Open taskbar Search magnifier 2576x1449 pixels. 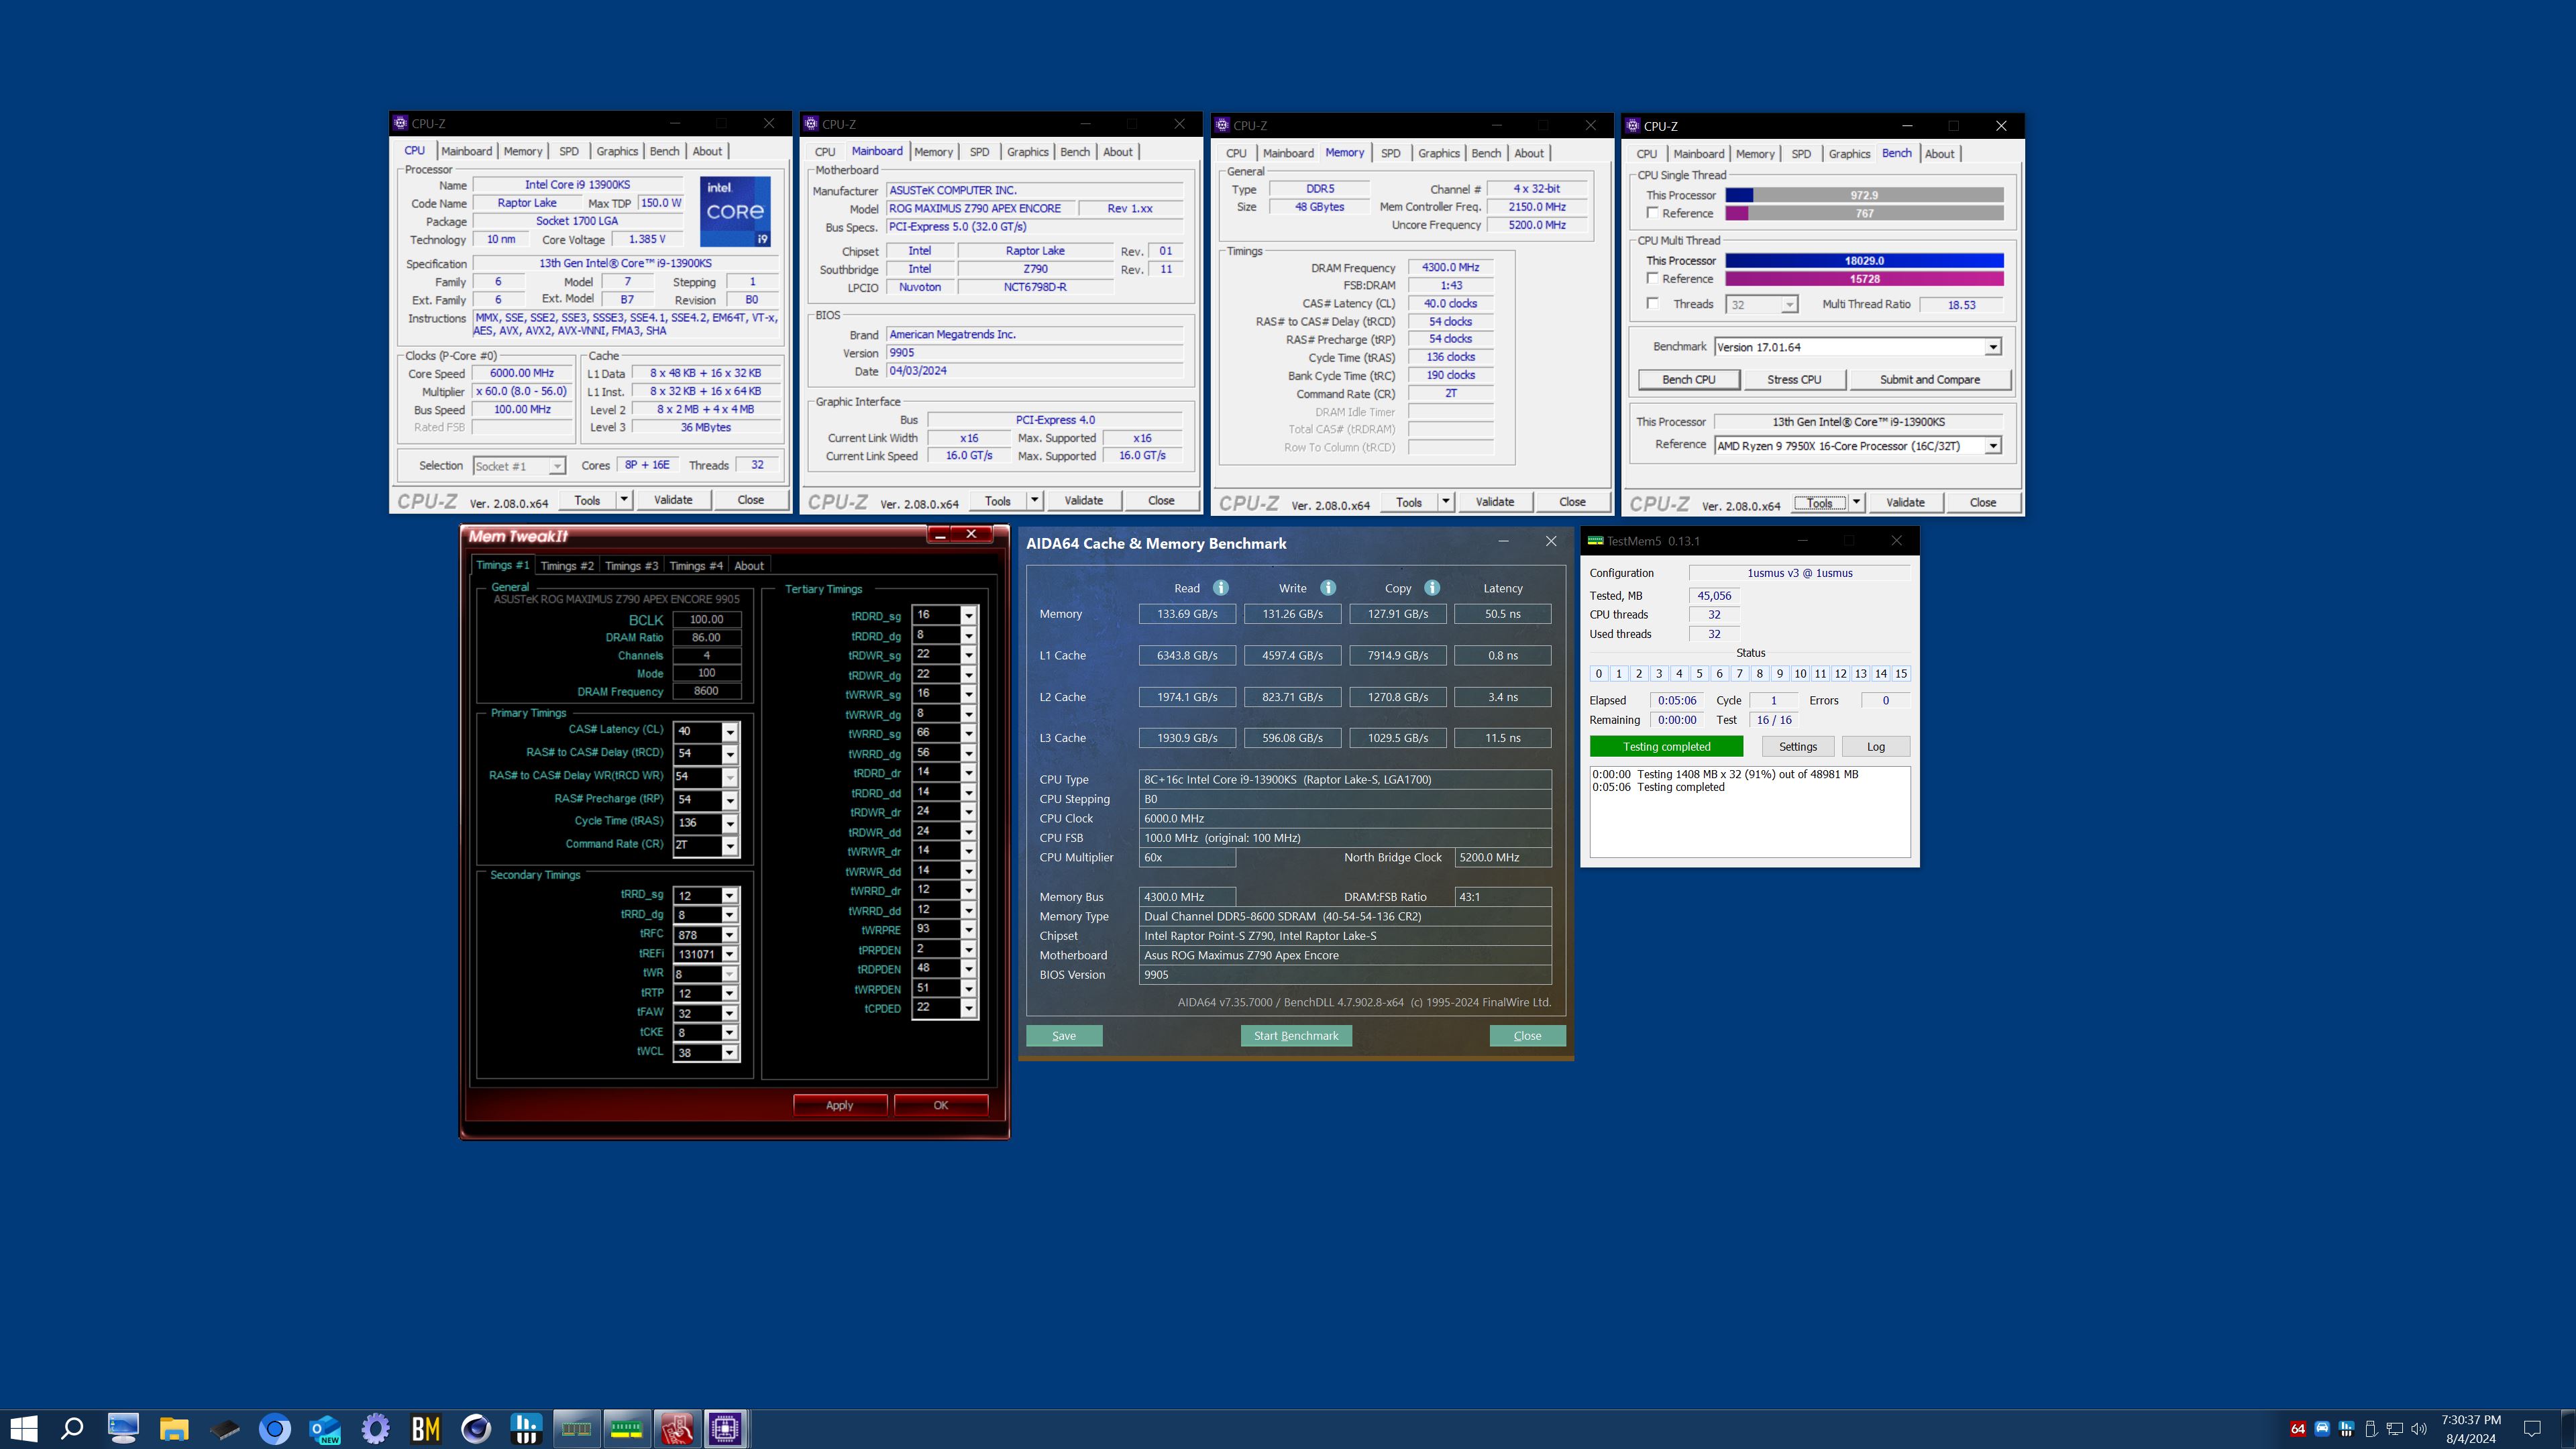(72, 1428)
